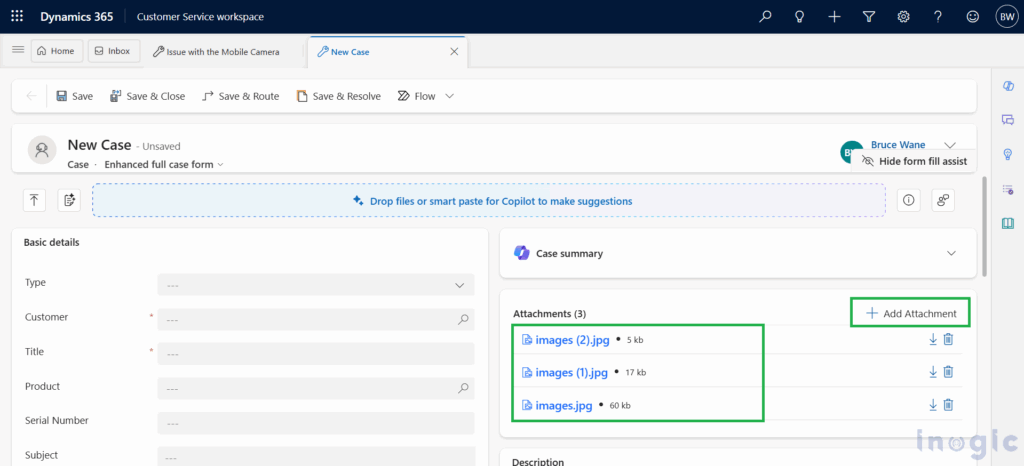Open the images (1).jpg file link
1024x466 pixels.
point(571,372)
